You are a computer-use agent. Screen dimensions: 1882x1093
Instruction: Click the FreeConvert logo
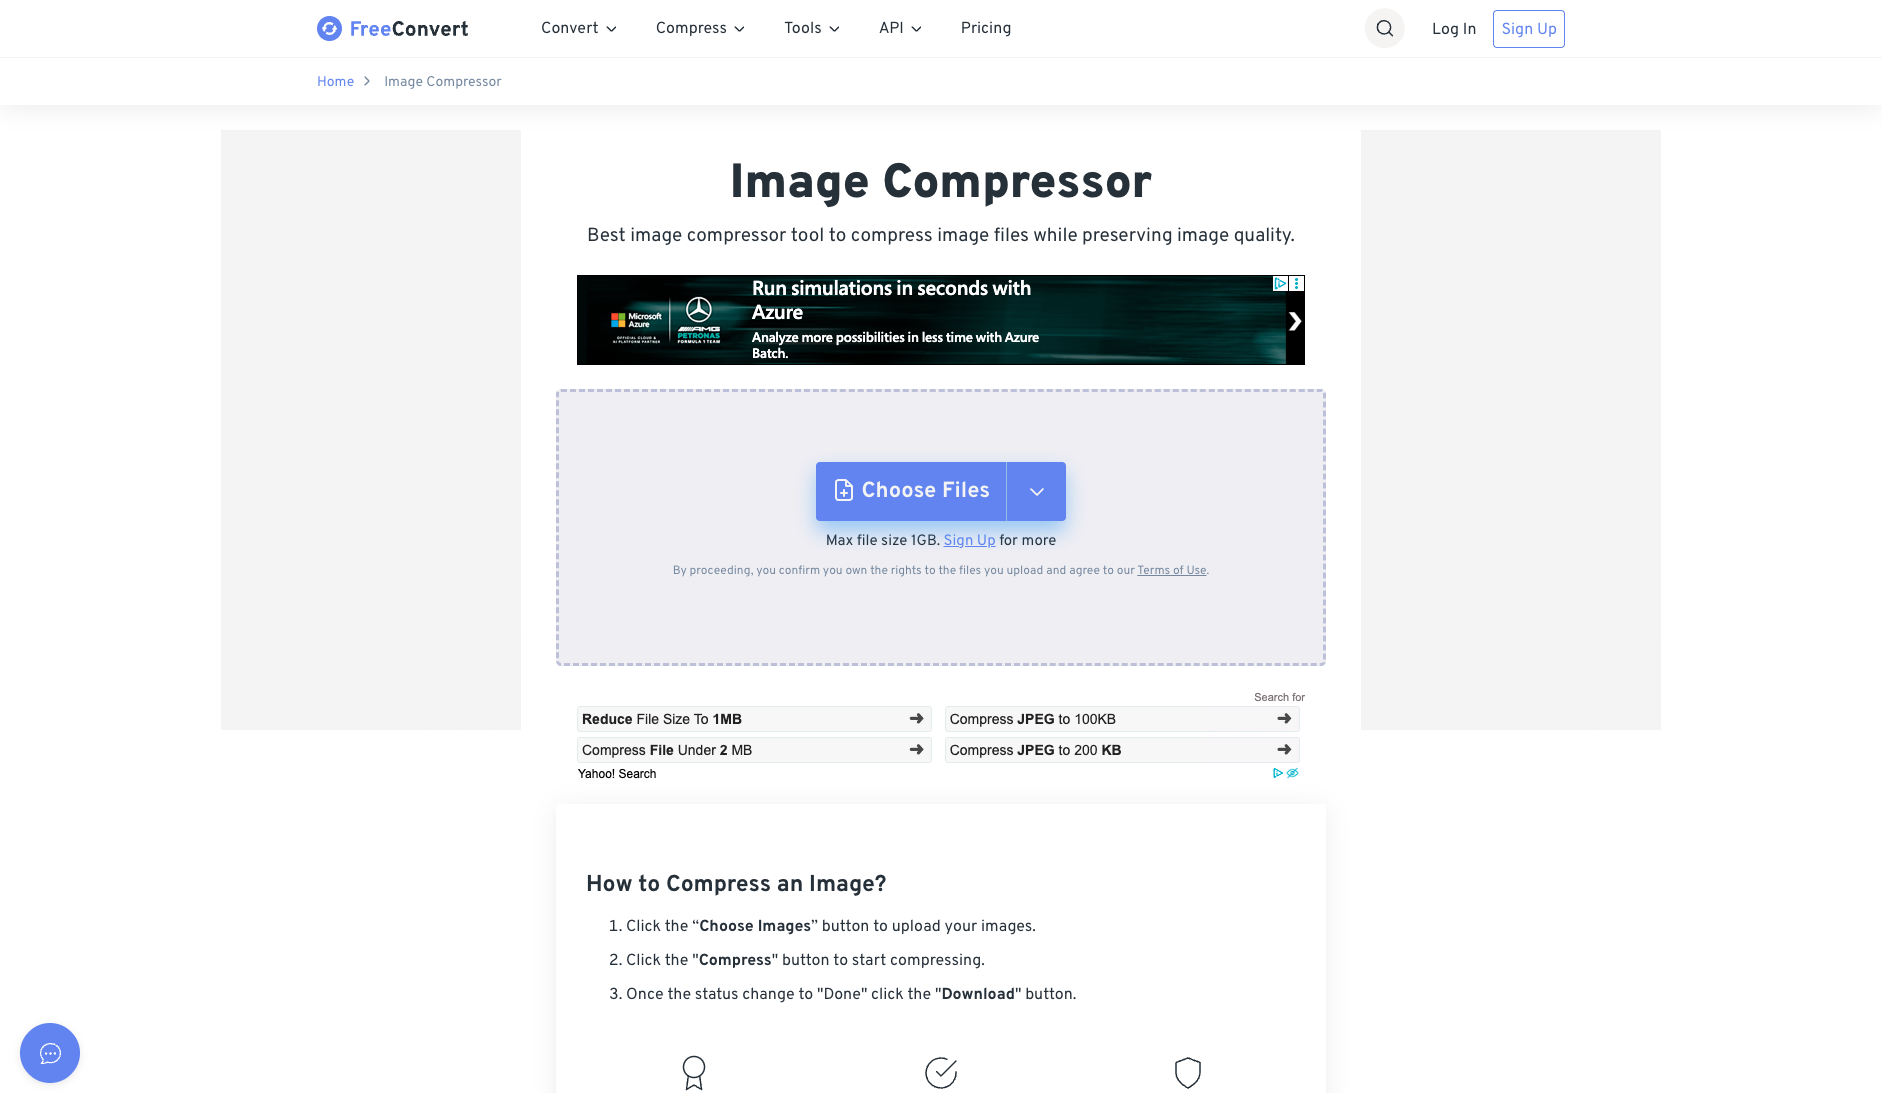tap(392, 29)
